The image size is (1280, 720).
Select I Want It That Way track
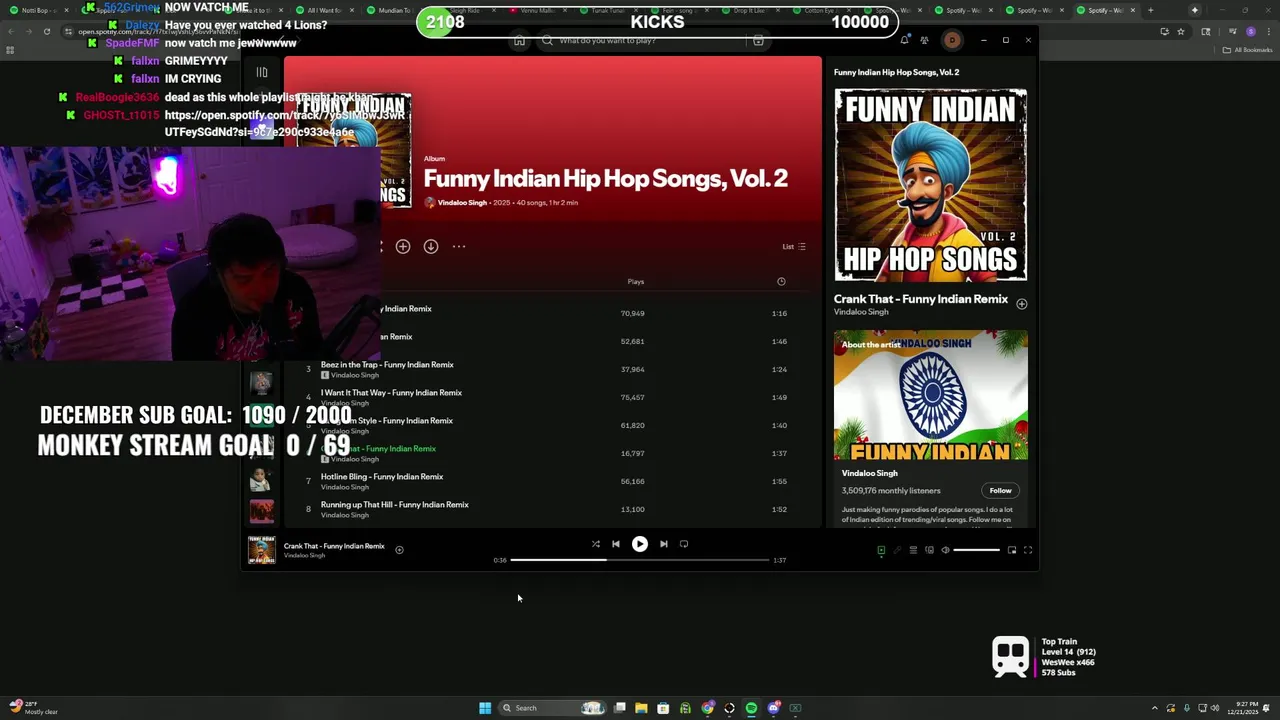pos(391,393)
